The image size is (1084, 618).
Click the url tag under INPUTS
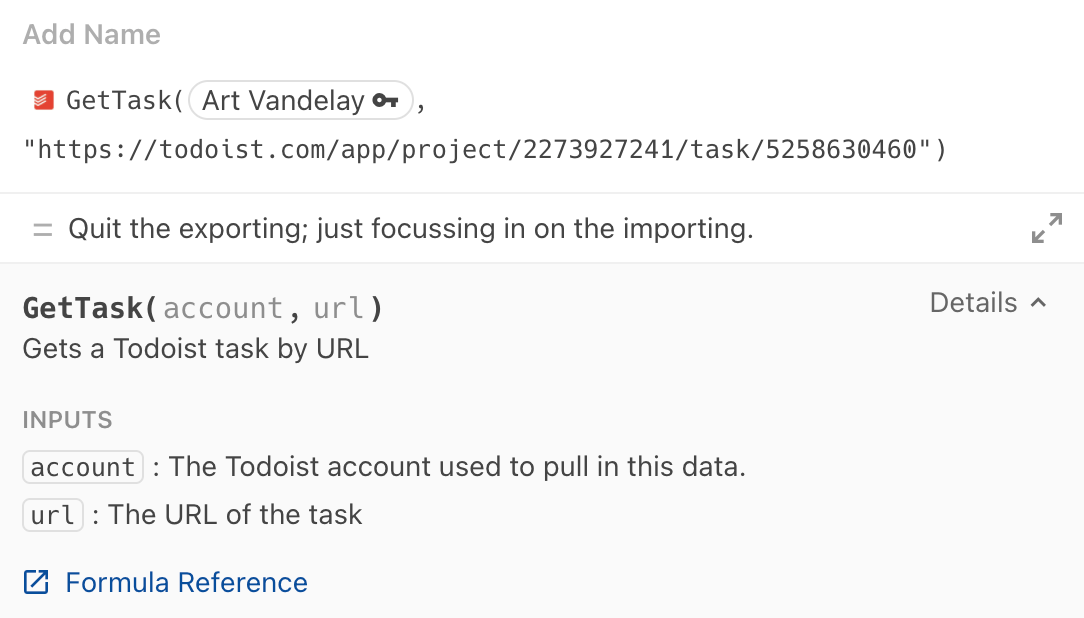click(53, 515)
